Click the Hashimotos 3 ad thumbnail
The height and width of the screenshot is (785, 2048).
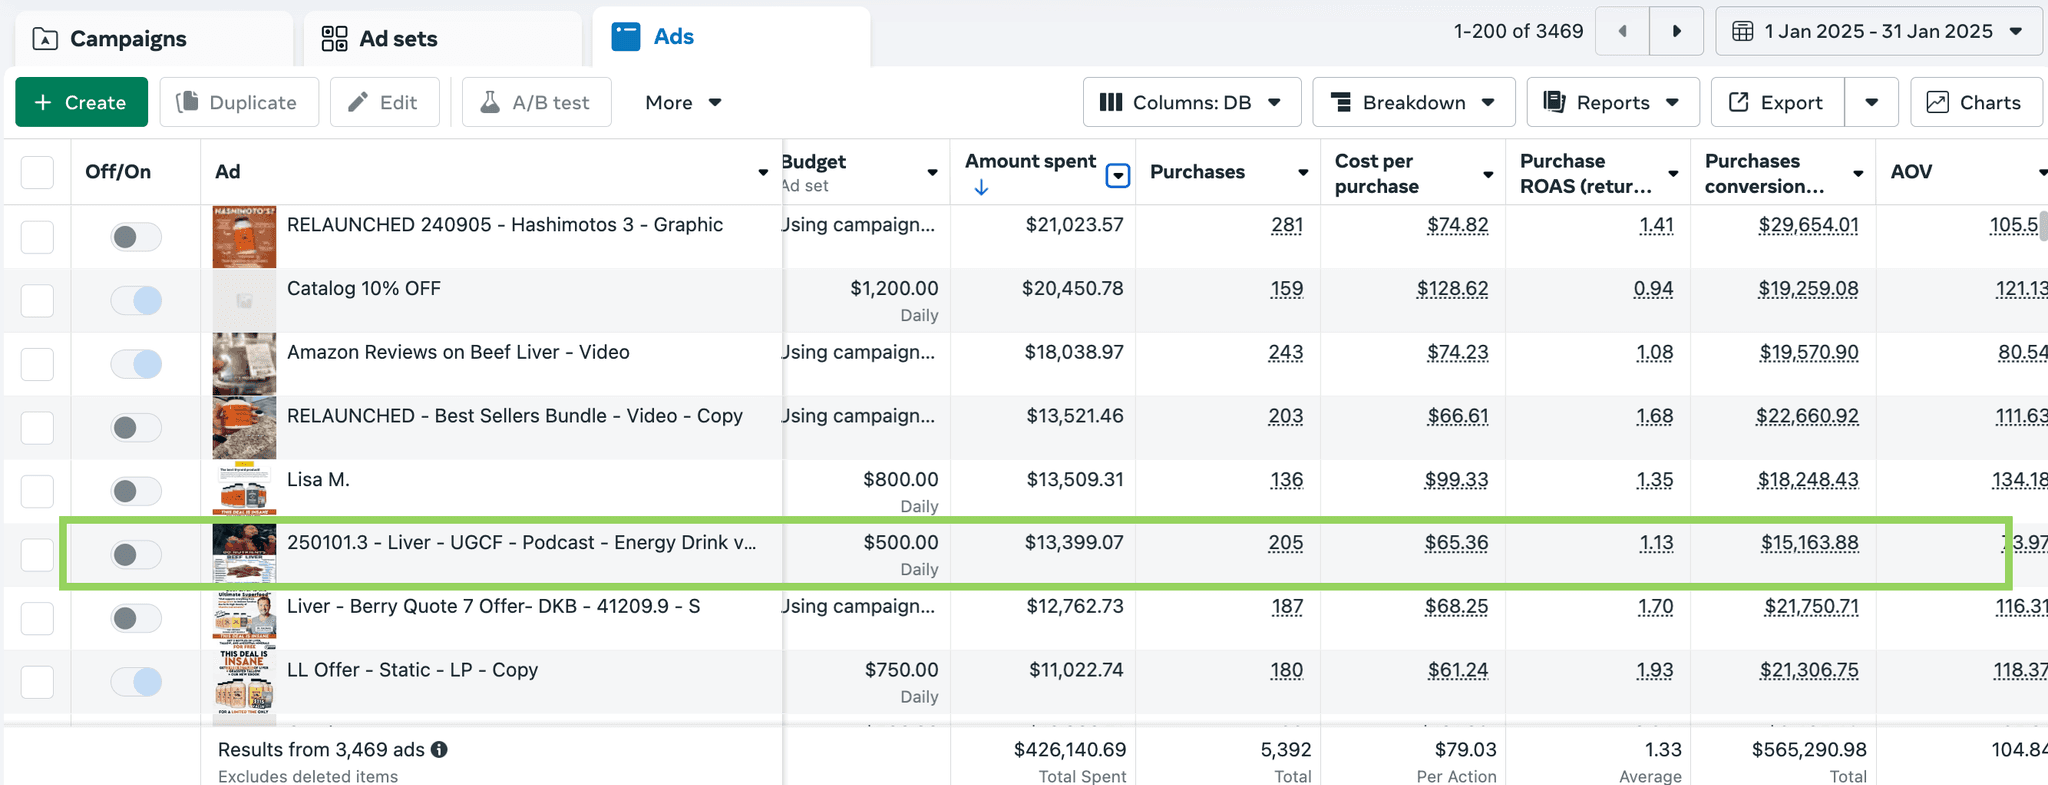coord(244,237)
